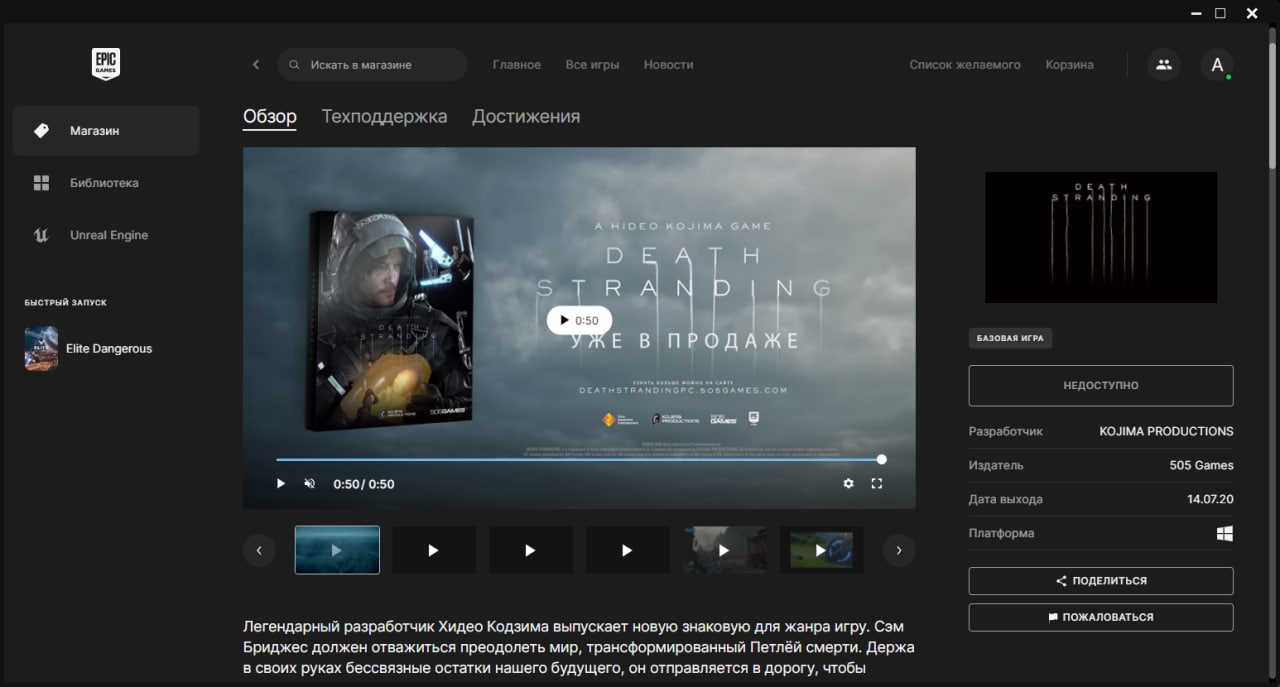Click the БАЗОВАЯ ИГРА badge
The width and height of the screenshot is (1280, 687).
pyautogui.click(x=1010, y=338)
